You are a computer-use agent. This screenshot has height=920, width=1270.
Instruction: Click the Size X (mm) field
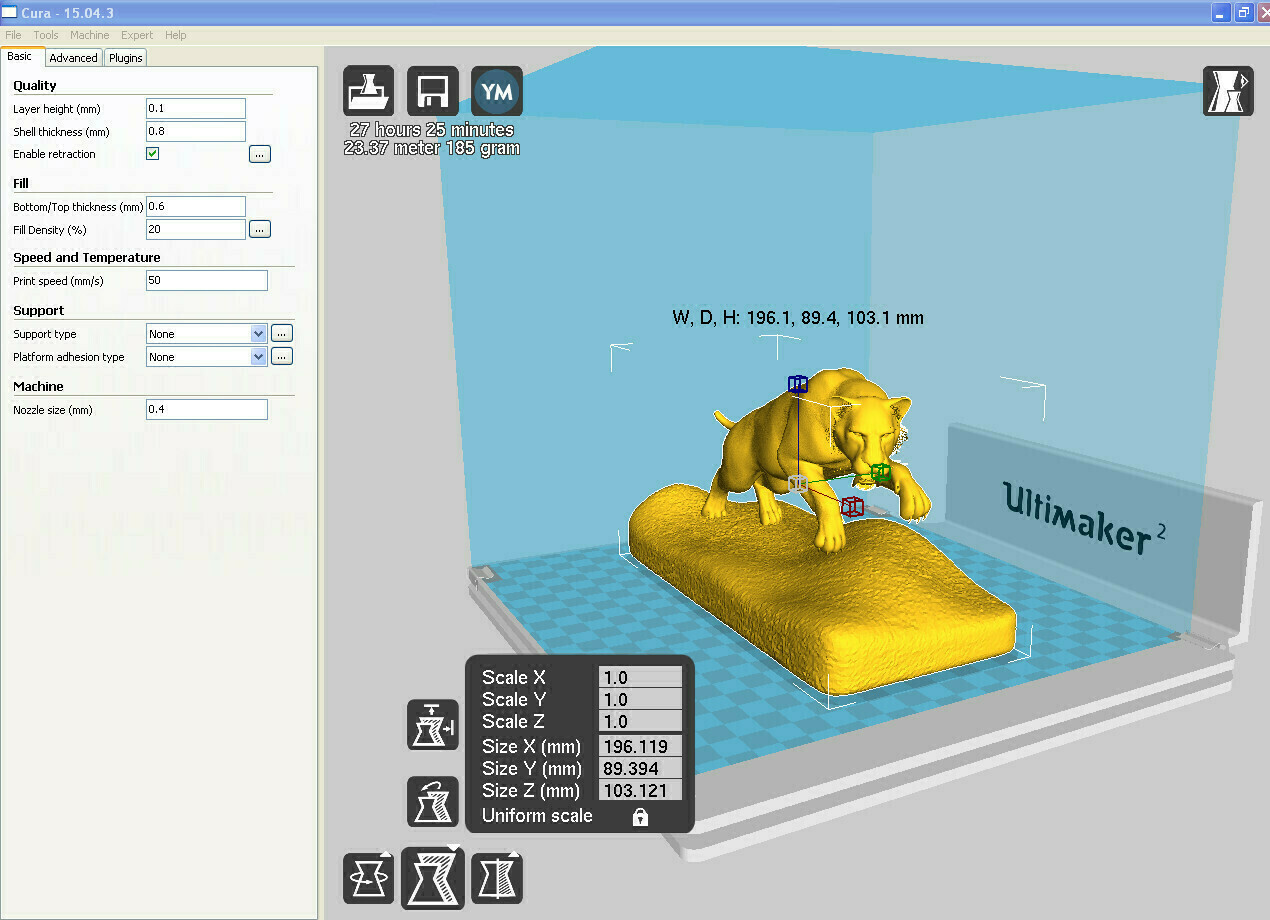(x=640, y=746)
